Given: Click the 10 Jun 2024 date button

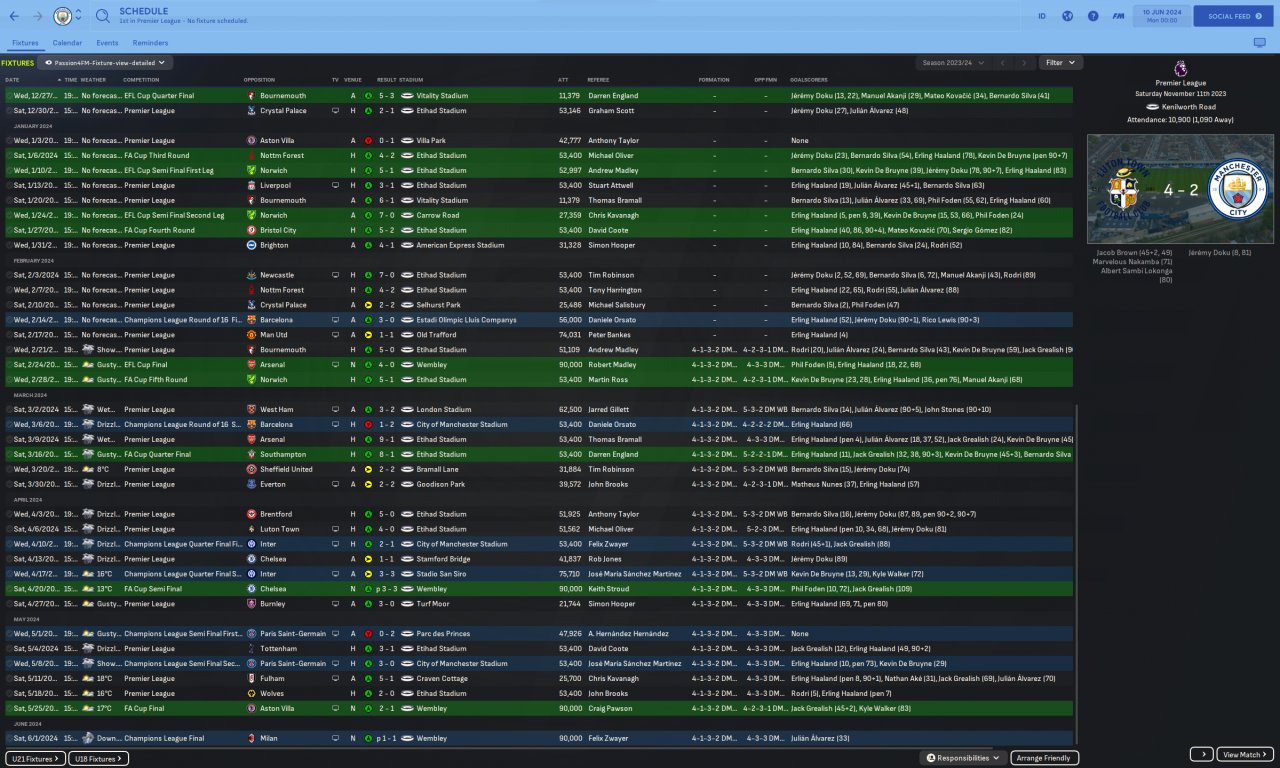Looking at the screenshot, I should [x=1161, y=16].
